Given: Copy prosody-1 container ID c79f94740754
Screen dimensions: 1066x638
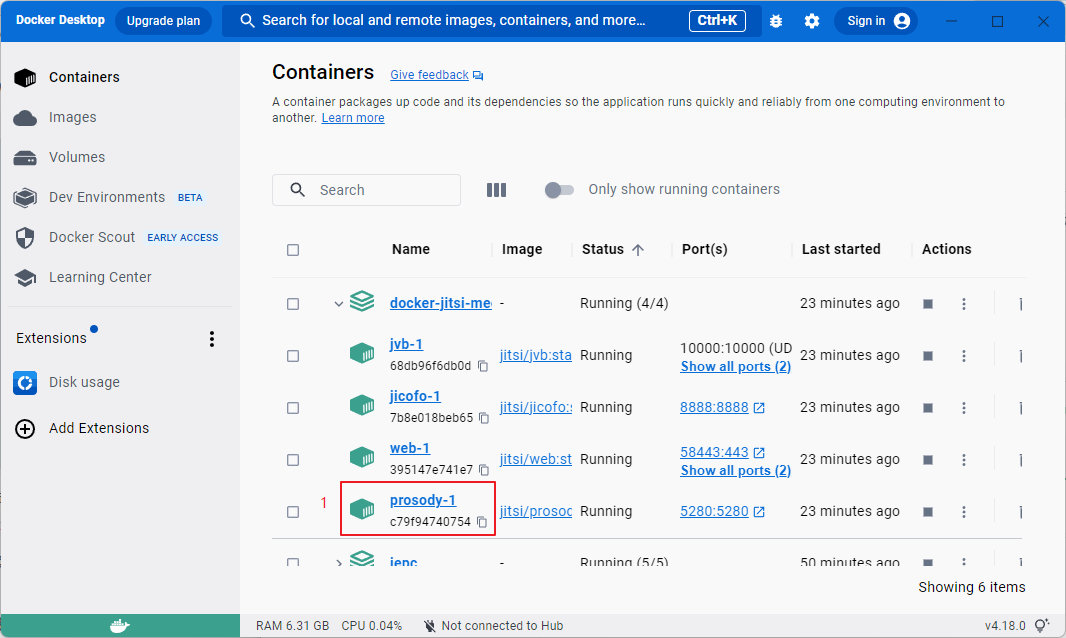Looking at the screenshot, I should (x=482, y=522).
